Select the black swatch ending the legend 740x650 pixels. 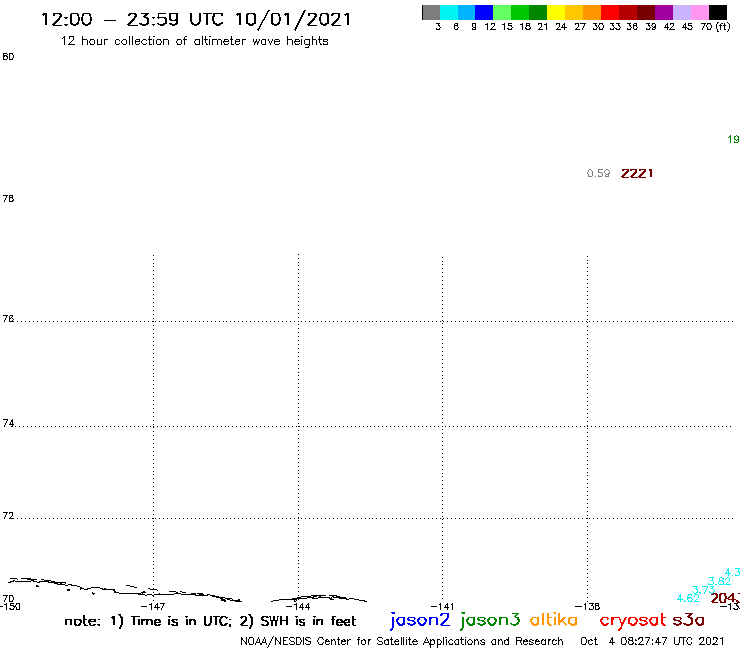click(717, 12)
